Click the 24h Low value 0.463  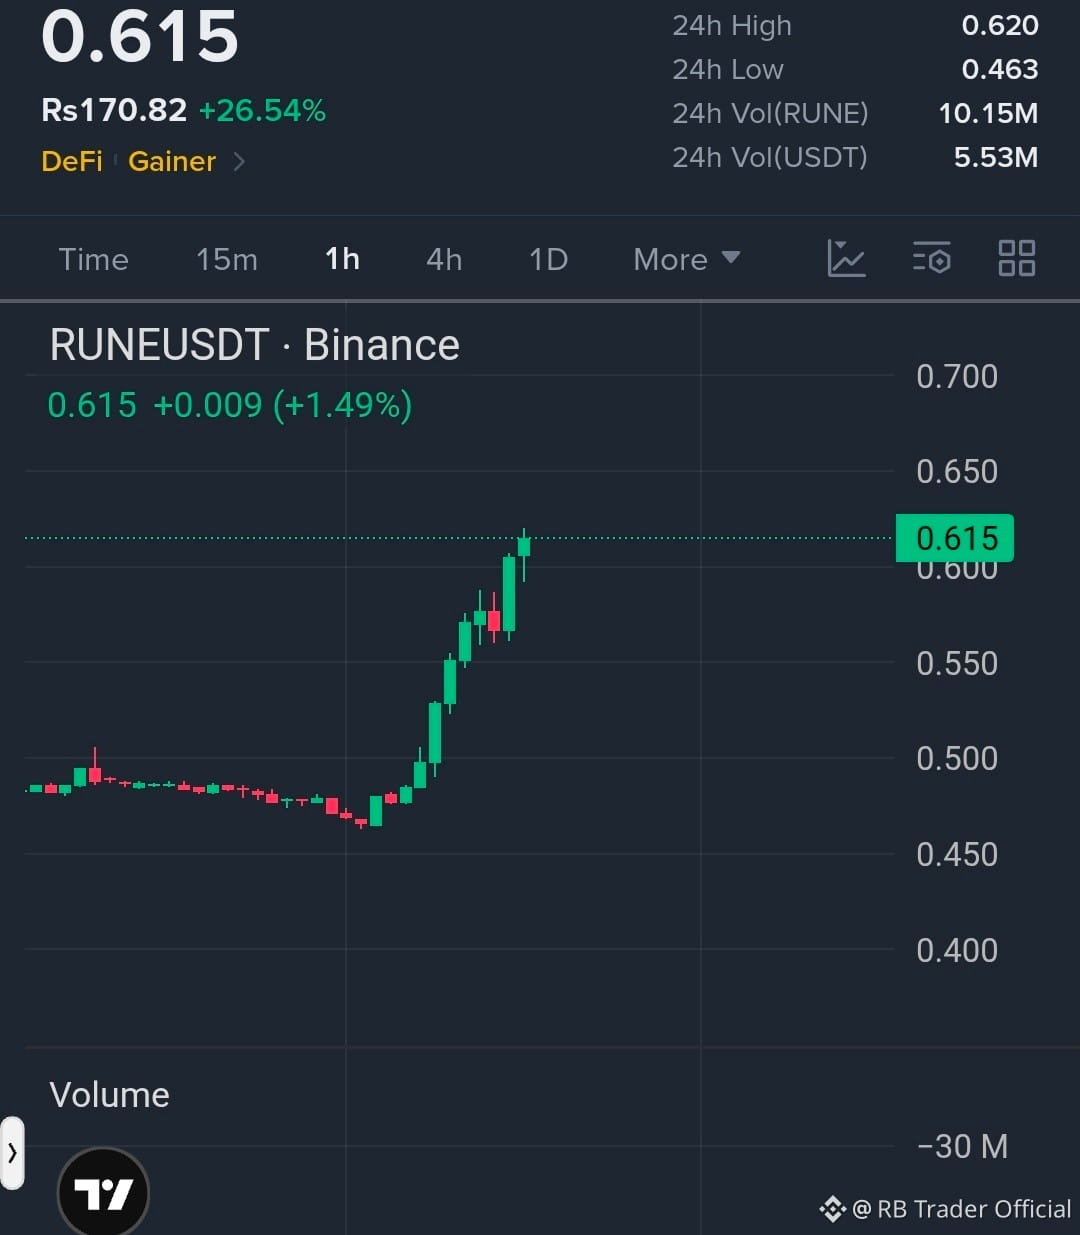tap(1000, 69)
